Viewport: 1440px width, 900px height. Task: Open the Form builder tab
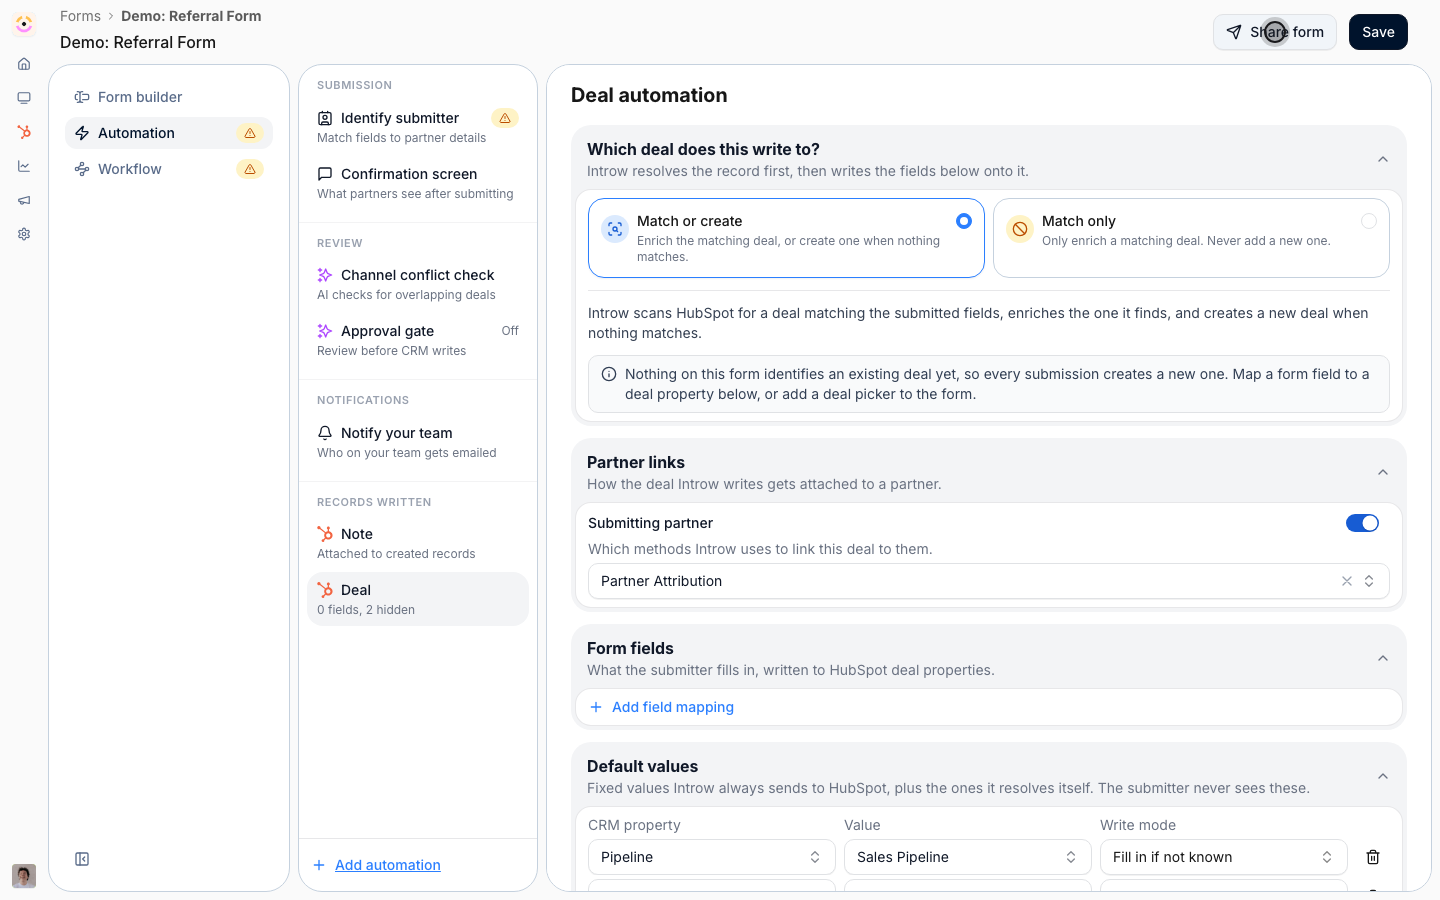pyautogui.click(x=169, y=97)
